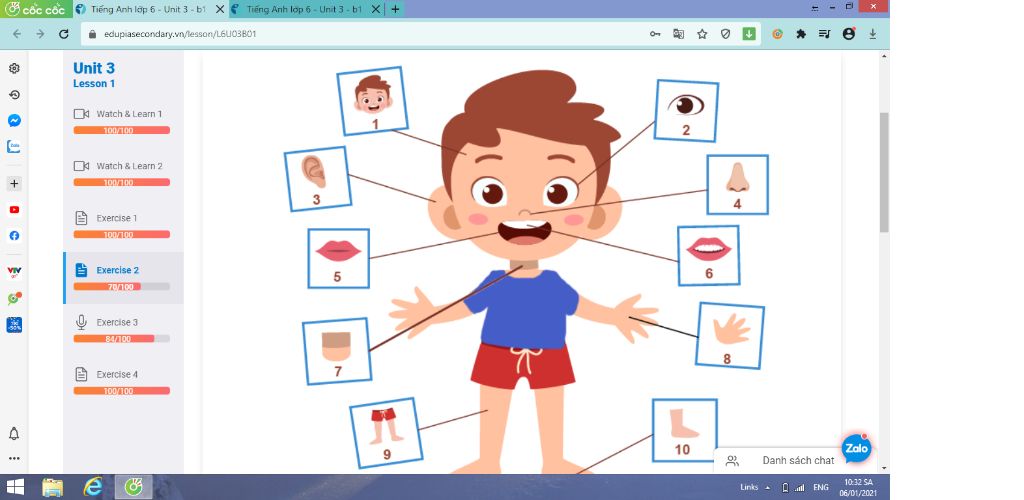
Task: Add a new sidebar shortcut
Action: tap(14, 184)
